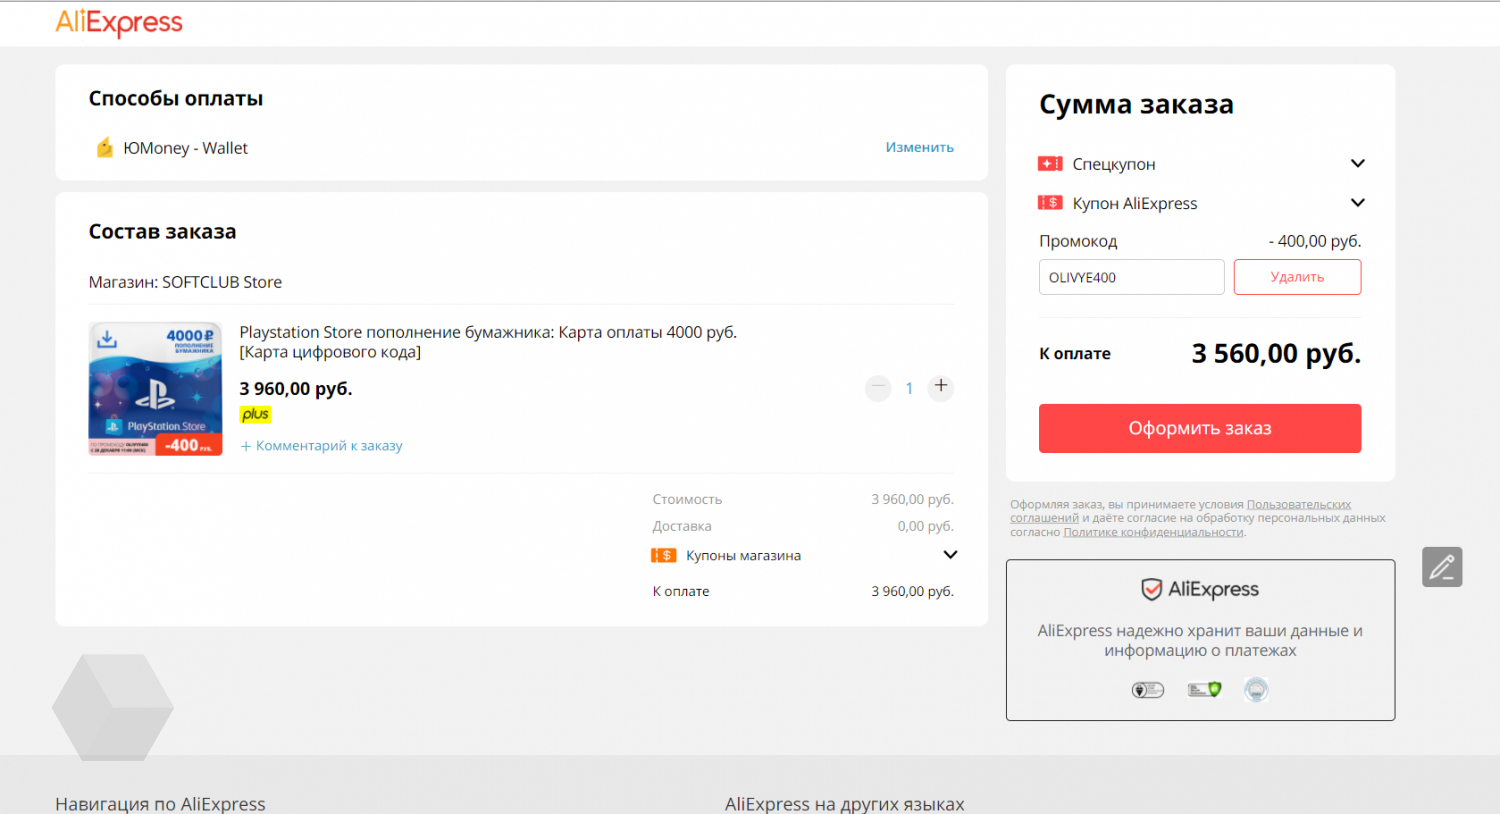
Task: Click the round blue certificate badge
Action: pyautogui.click(x=1256, y=689)
